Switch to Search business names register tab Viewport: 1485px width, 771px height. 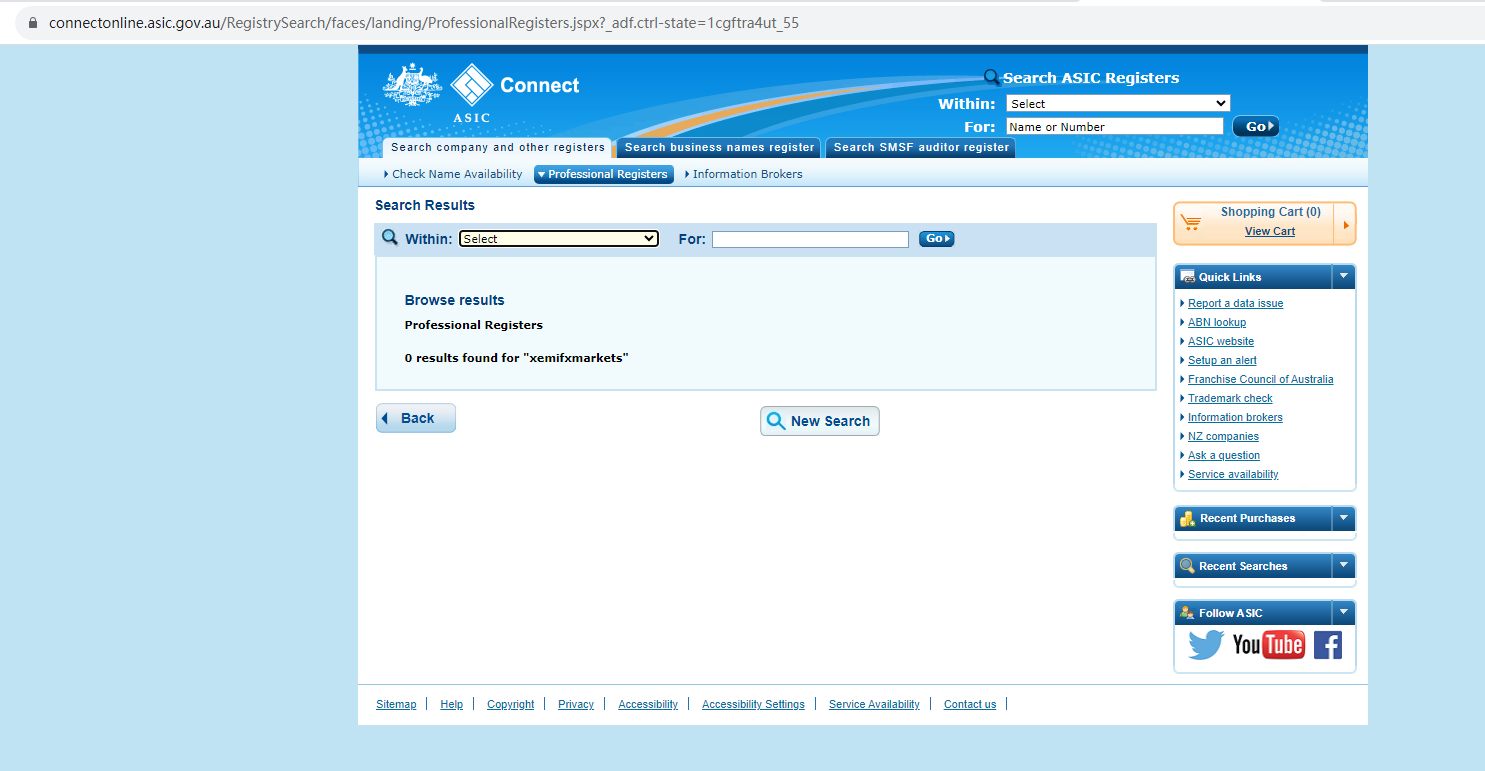[x=719, y=148]
